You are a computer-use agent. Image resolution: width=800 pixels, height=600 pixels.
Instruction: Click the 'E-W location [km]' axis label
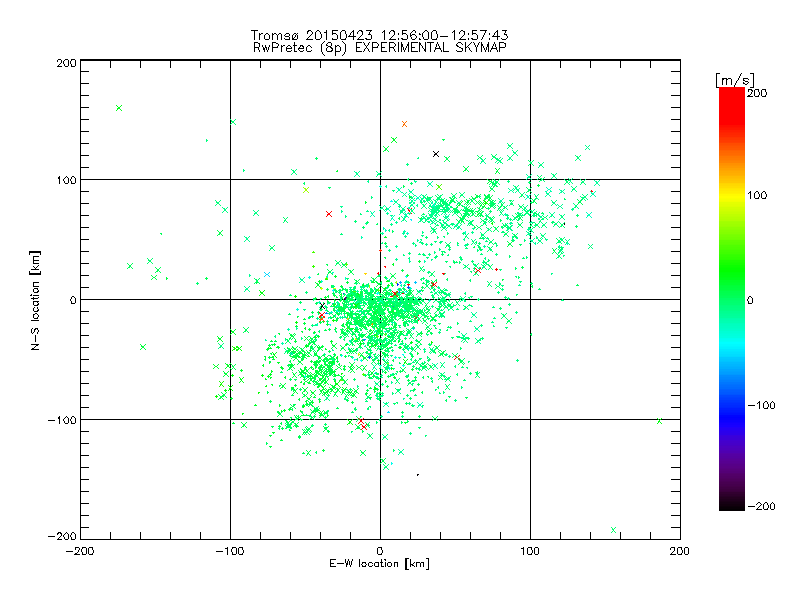tap(380, 564)
